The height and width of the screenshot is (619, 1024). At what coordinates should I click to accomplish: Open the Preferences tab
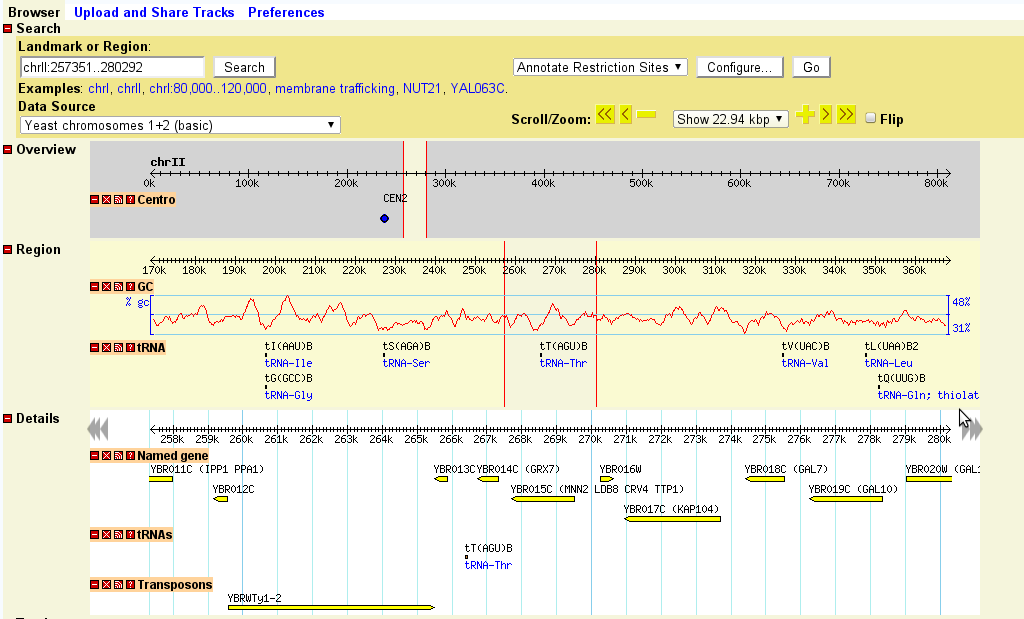click(286, 12)
